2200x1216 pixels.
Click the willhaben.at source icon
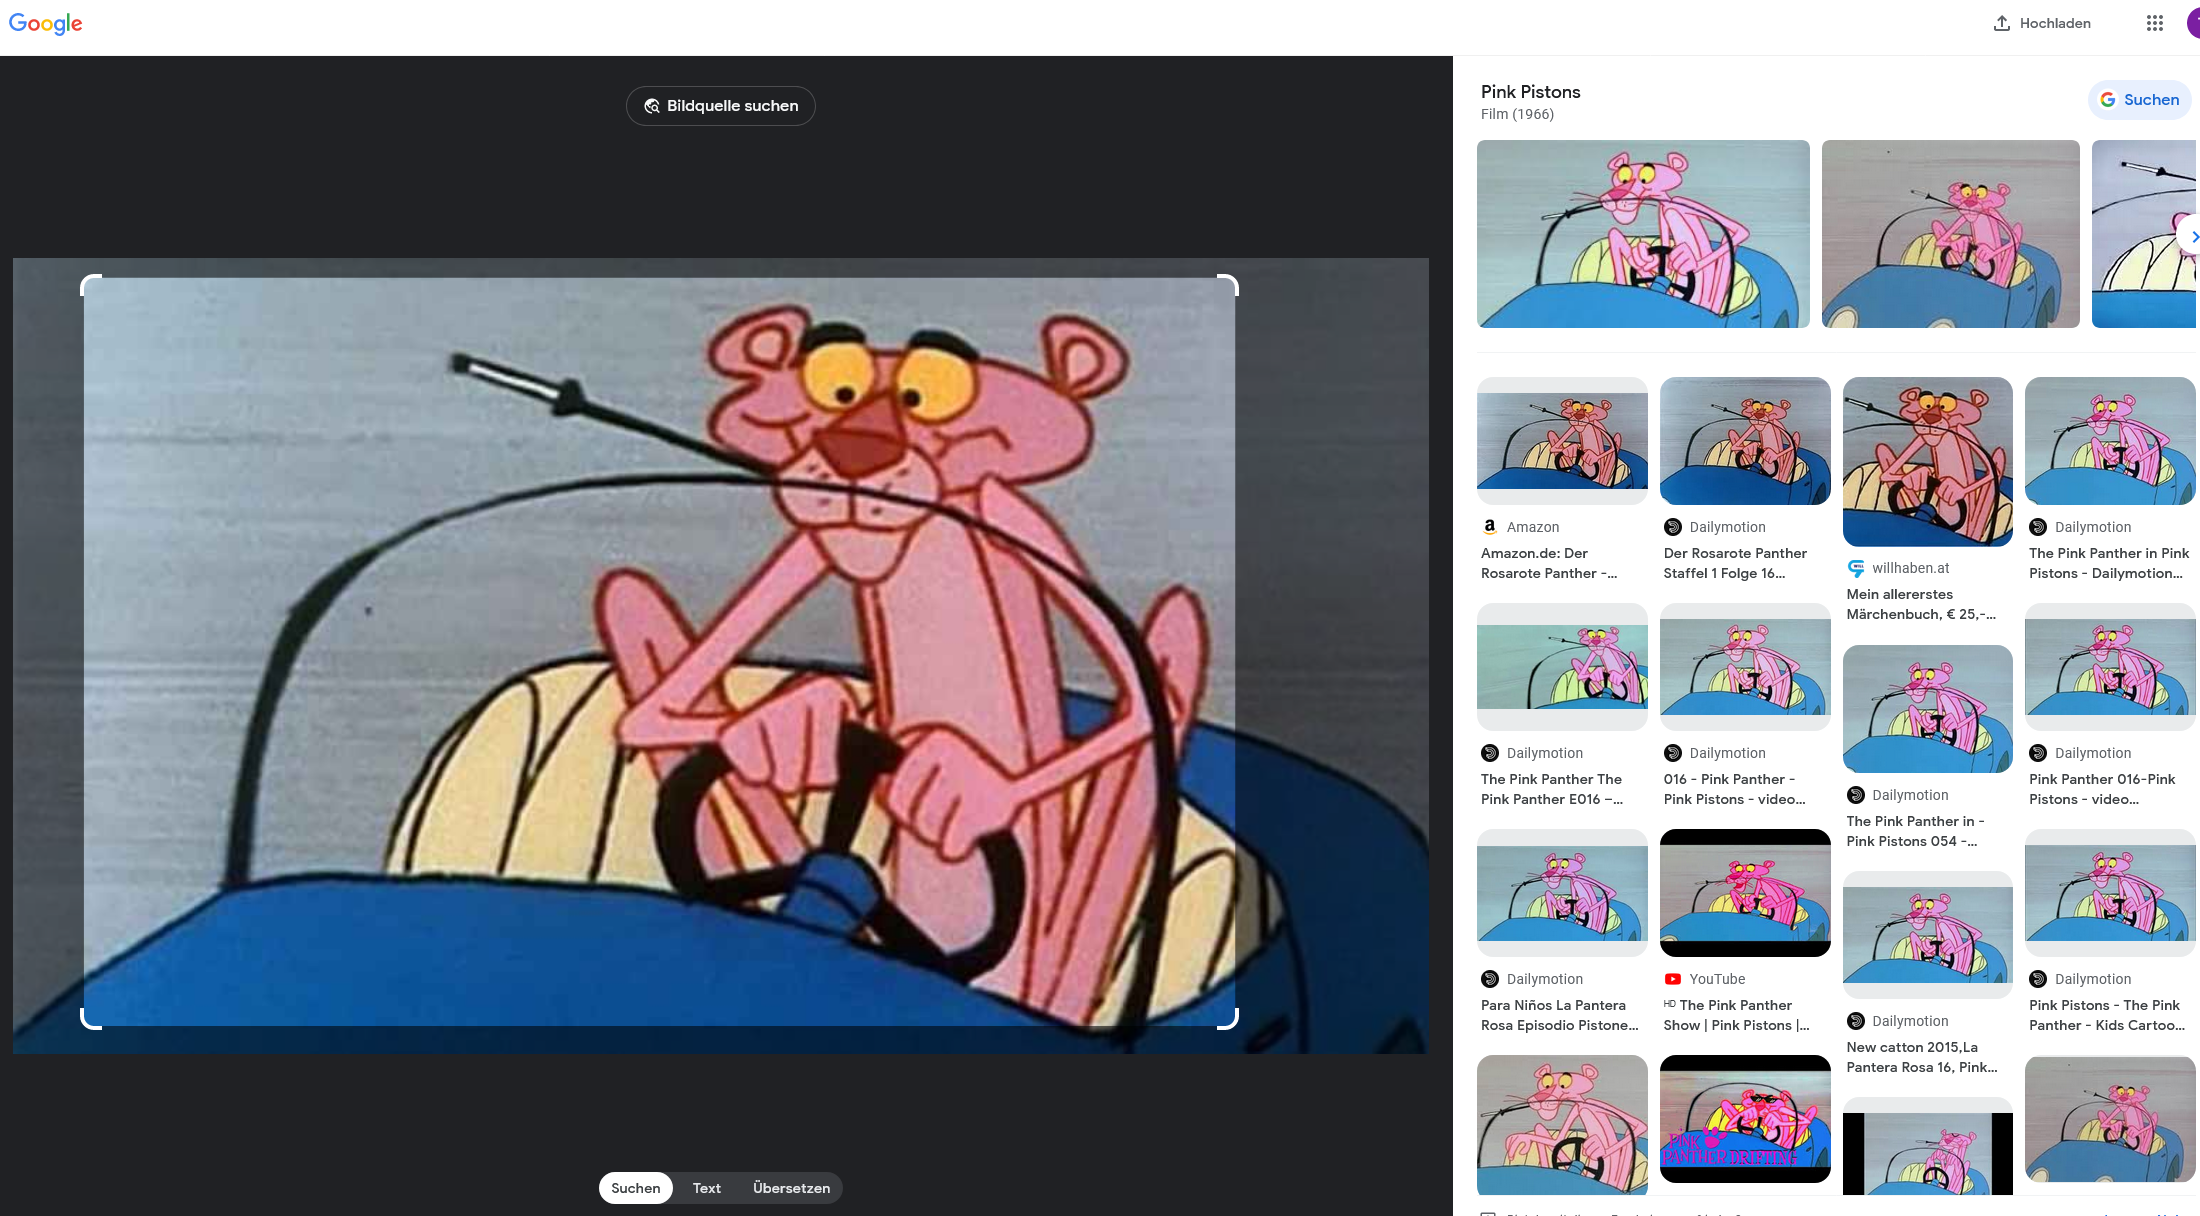[1856, 568]
